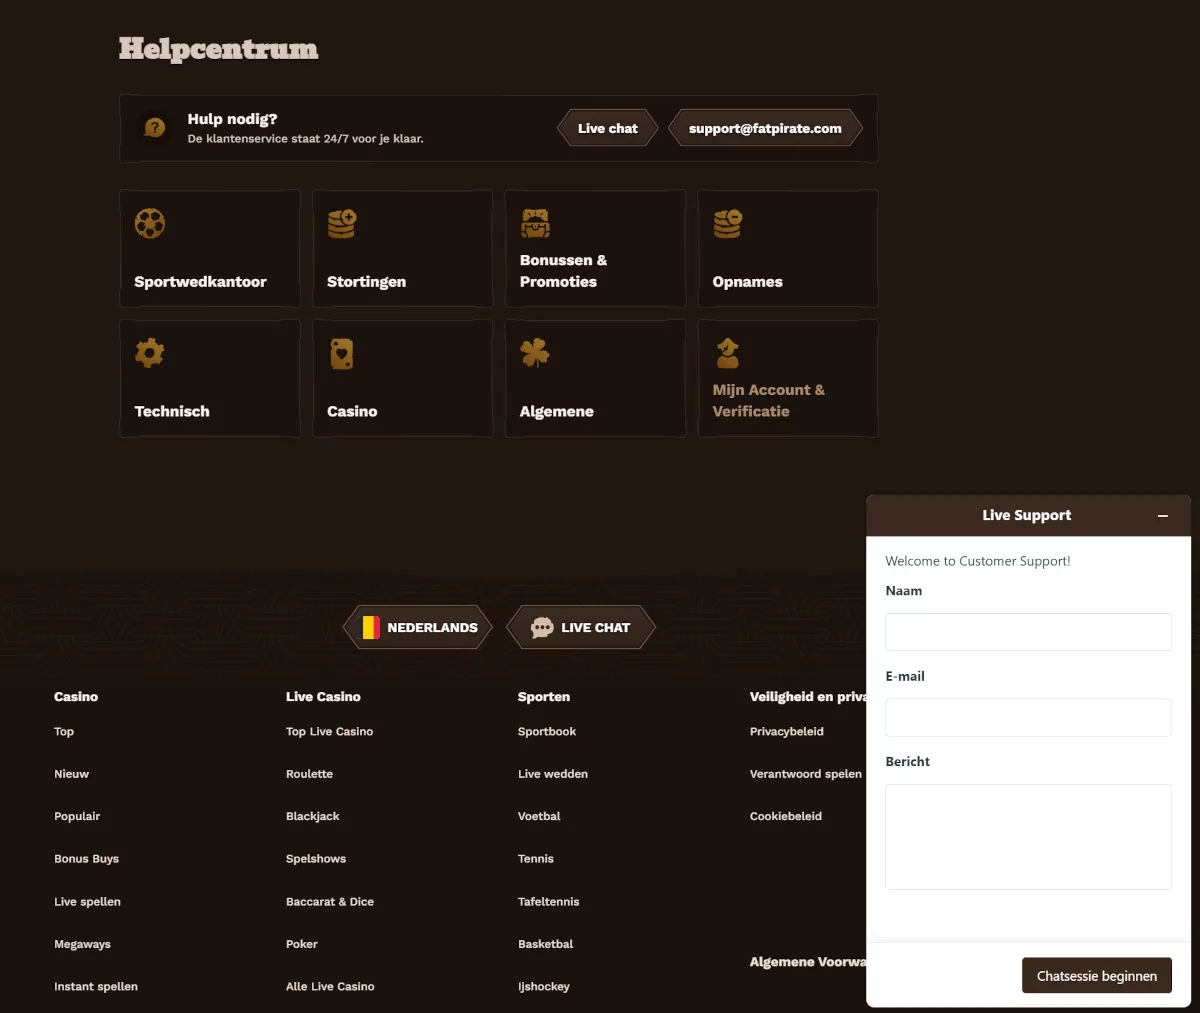Click Chatsessie beginnen button

1097,976
